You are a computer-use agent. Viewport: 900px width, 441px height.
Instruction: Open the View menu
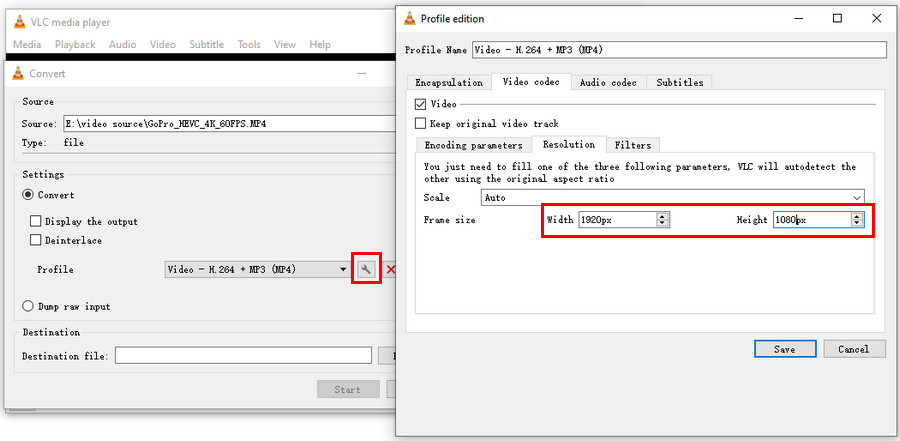(285, 44)
